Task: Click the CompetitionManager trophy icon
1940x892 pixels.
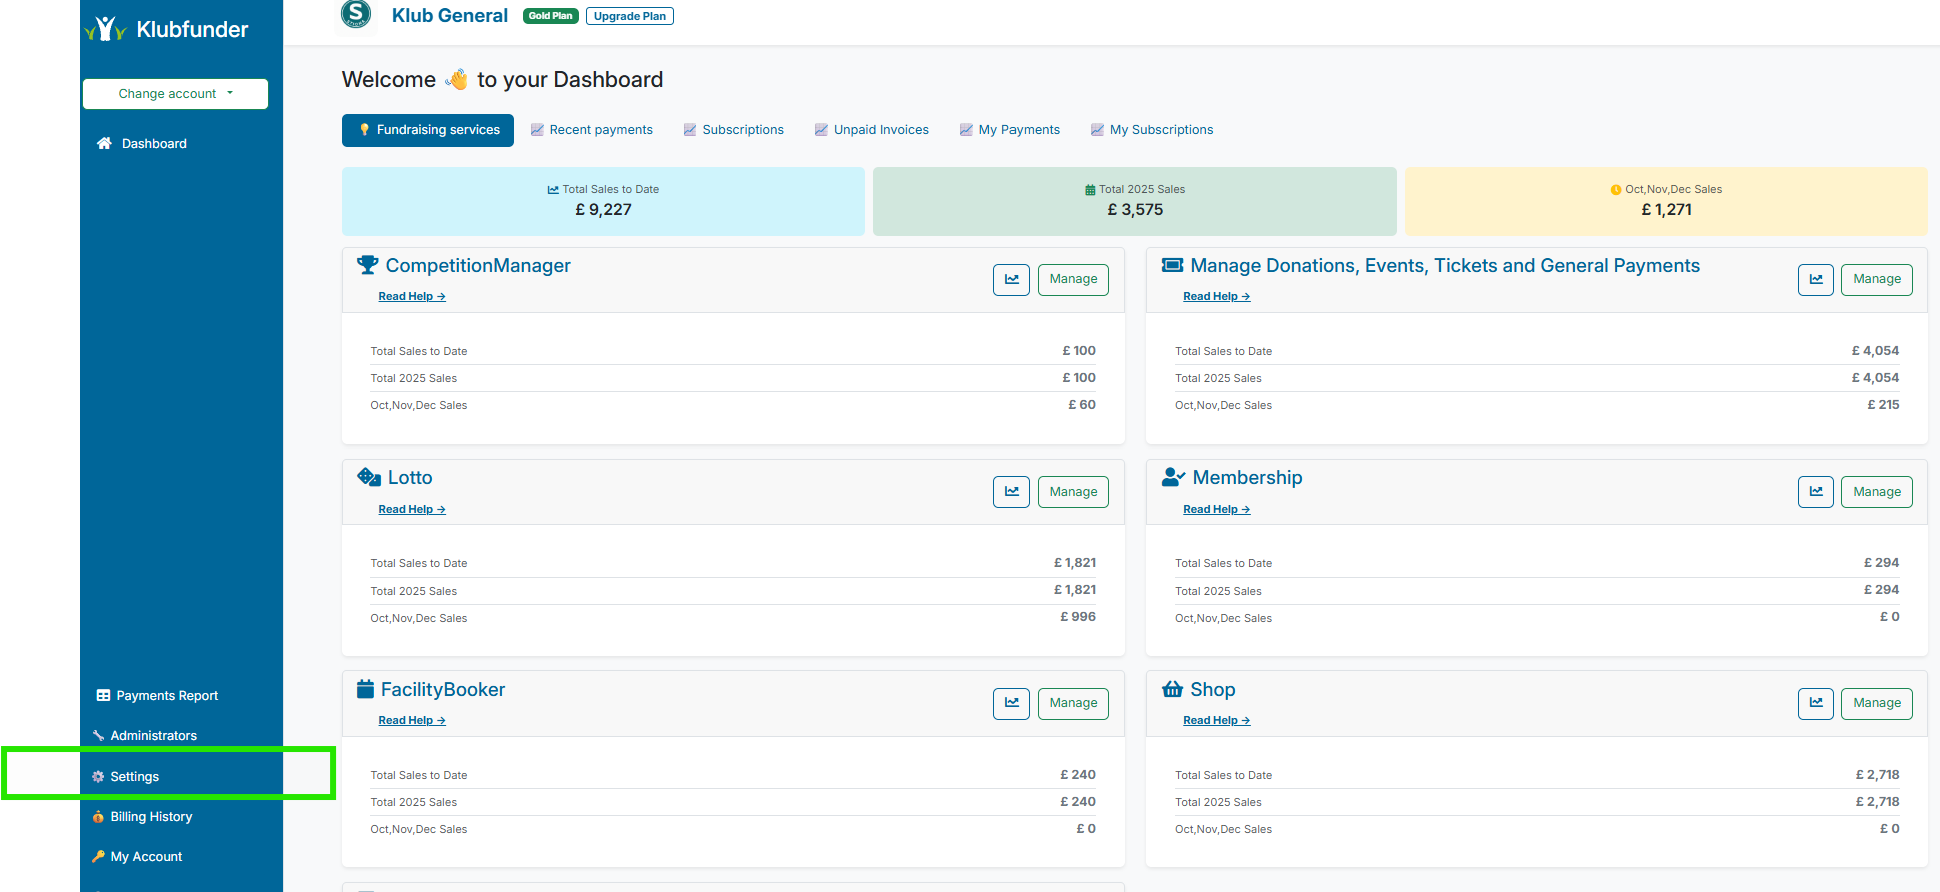Action: point(368,265)
